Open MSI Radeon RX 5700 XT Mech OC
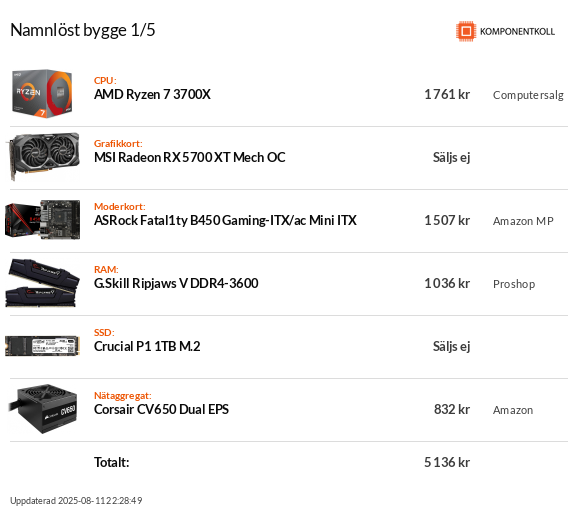The height and width of the screenshot is (514, 577). tap(190, 157)
